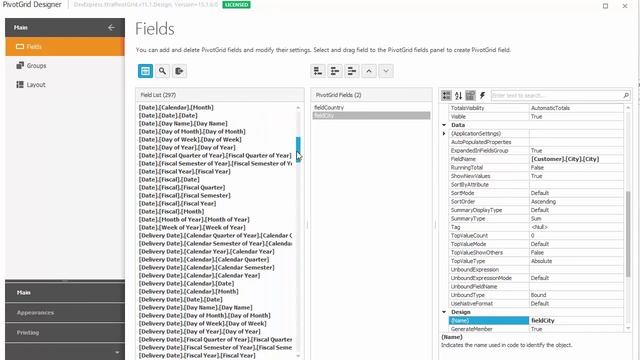The width and height of the screenshot is (640, 360).
Task: Click the PivotGrid Fields (2) header
Action: pyautogui.click(x=371, y=95)
